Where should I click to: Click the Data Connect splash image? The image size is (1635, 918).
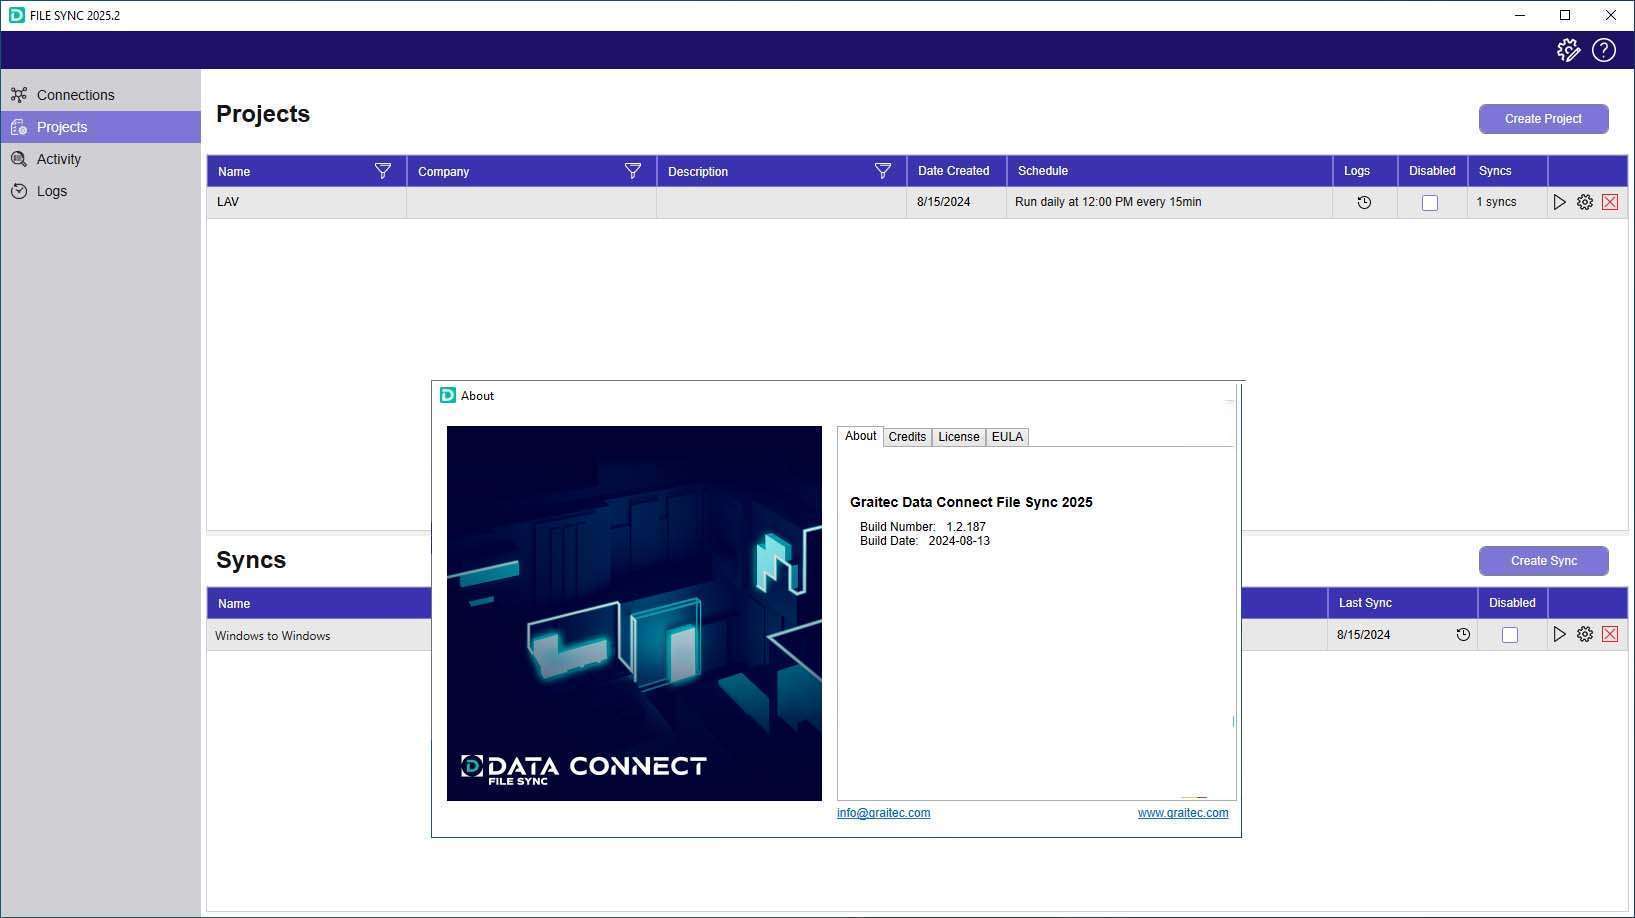634,613
